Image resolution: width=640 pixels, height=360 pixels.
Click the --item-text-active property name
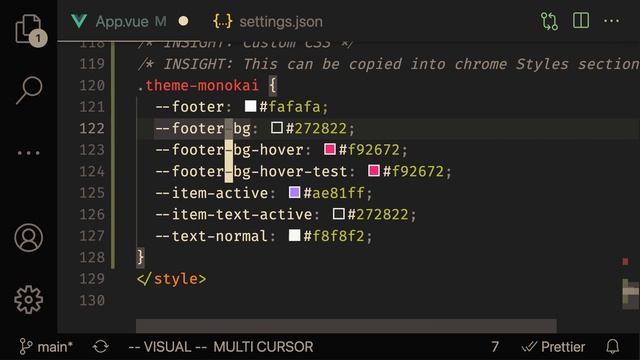(233, 214)
